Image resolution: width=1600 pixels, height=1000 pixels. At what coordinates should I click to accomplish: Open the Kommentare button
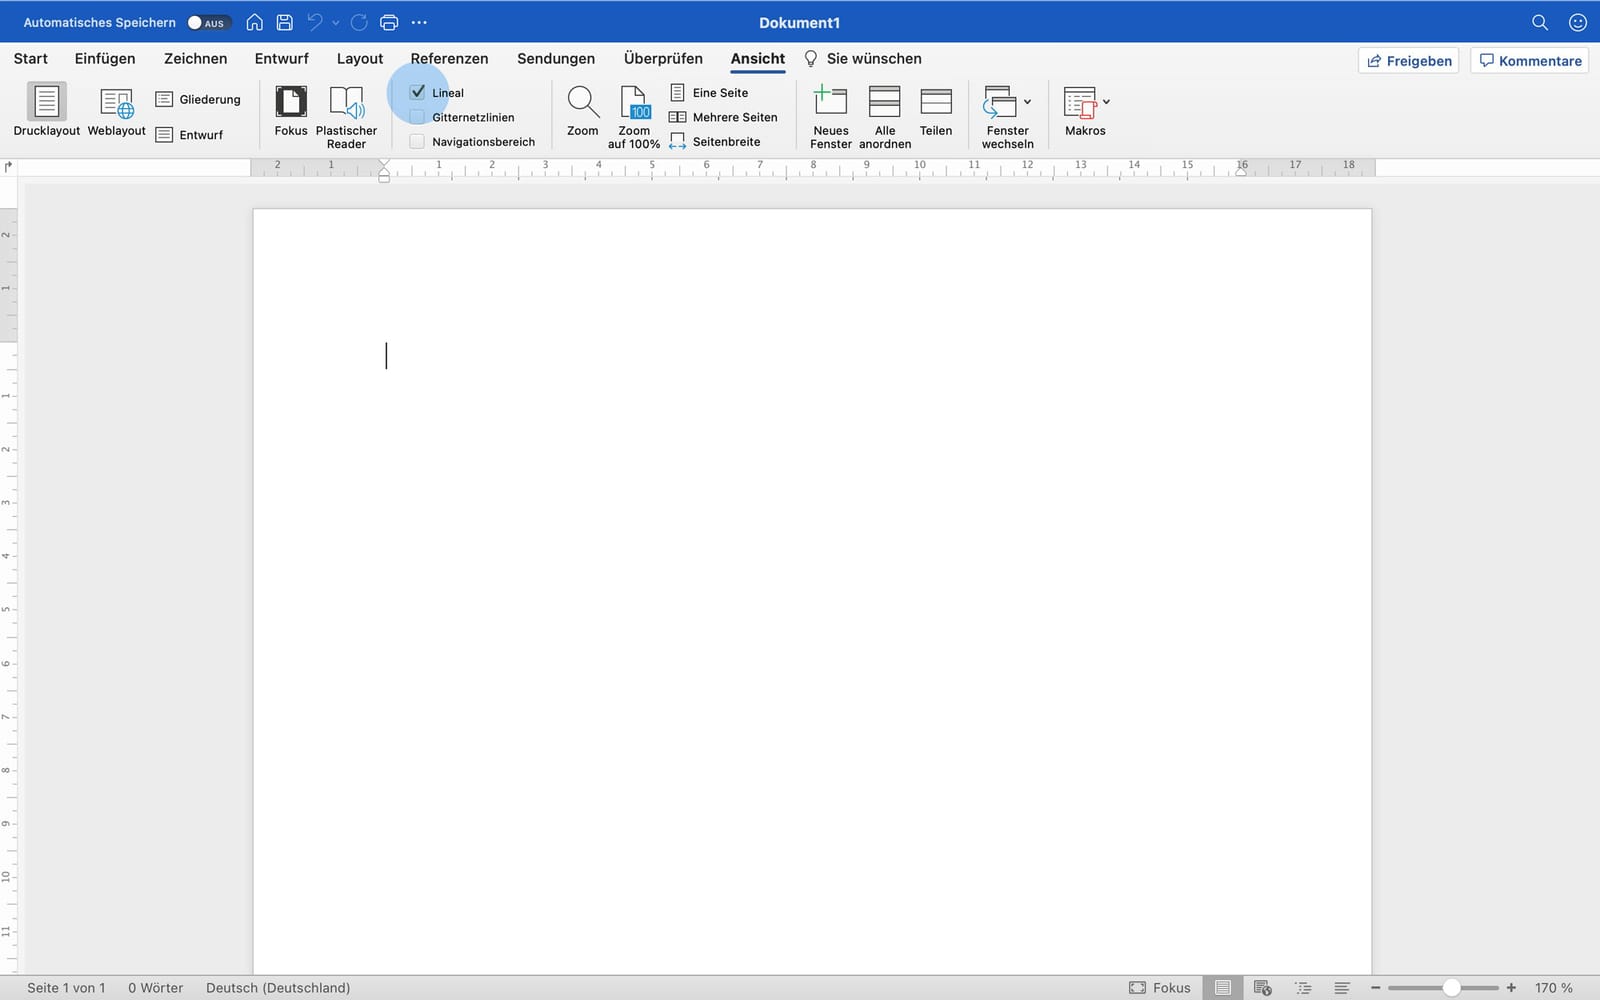pos(1530,61)
